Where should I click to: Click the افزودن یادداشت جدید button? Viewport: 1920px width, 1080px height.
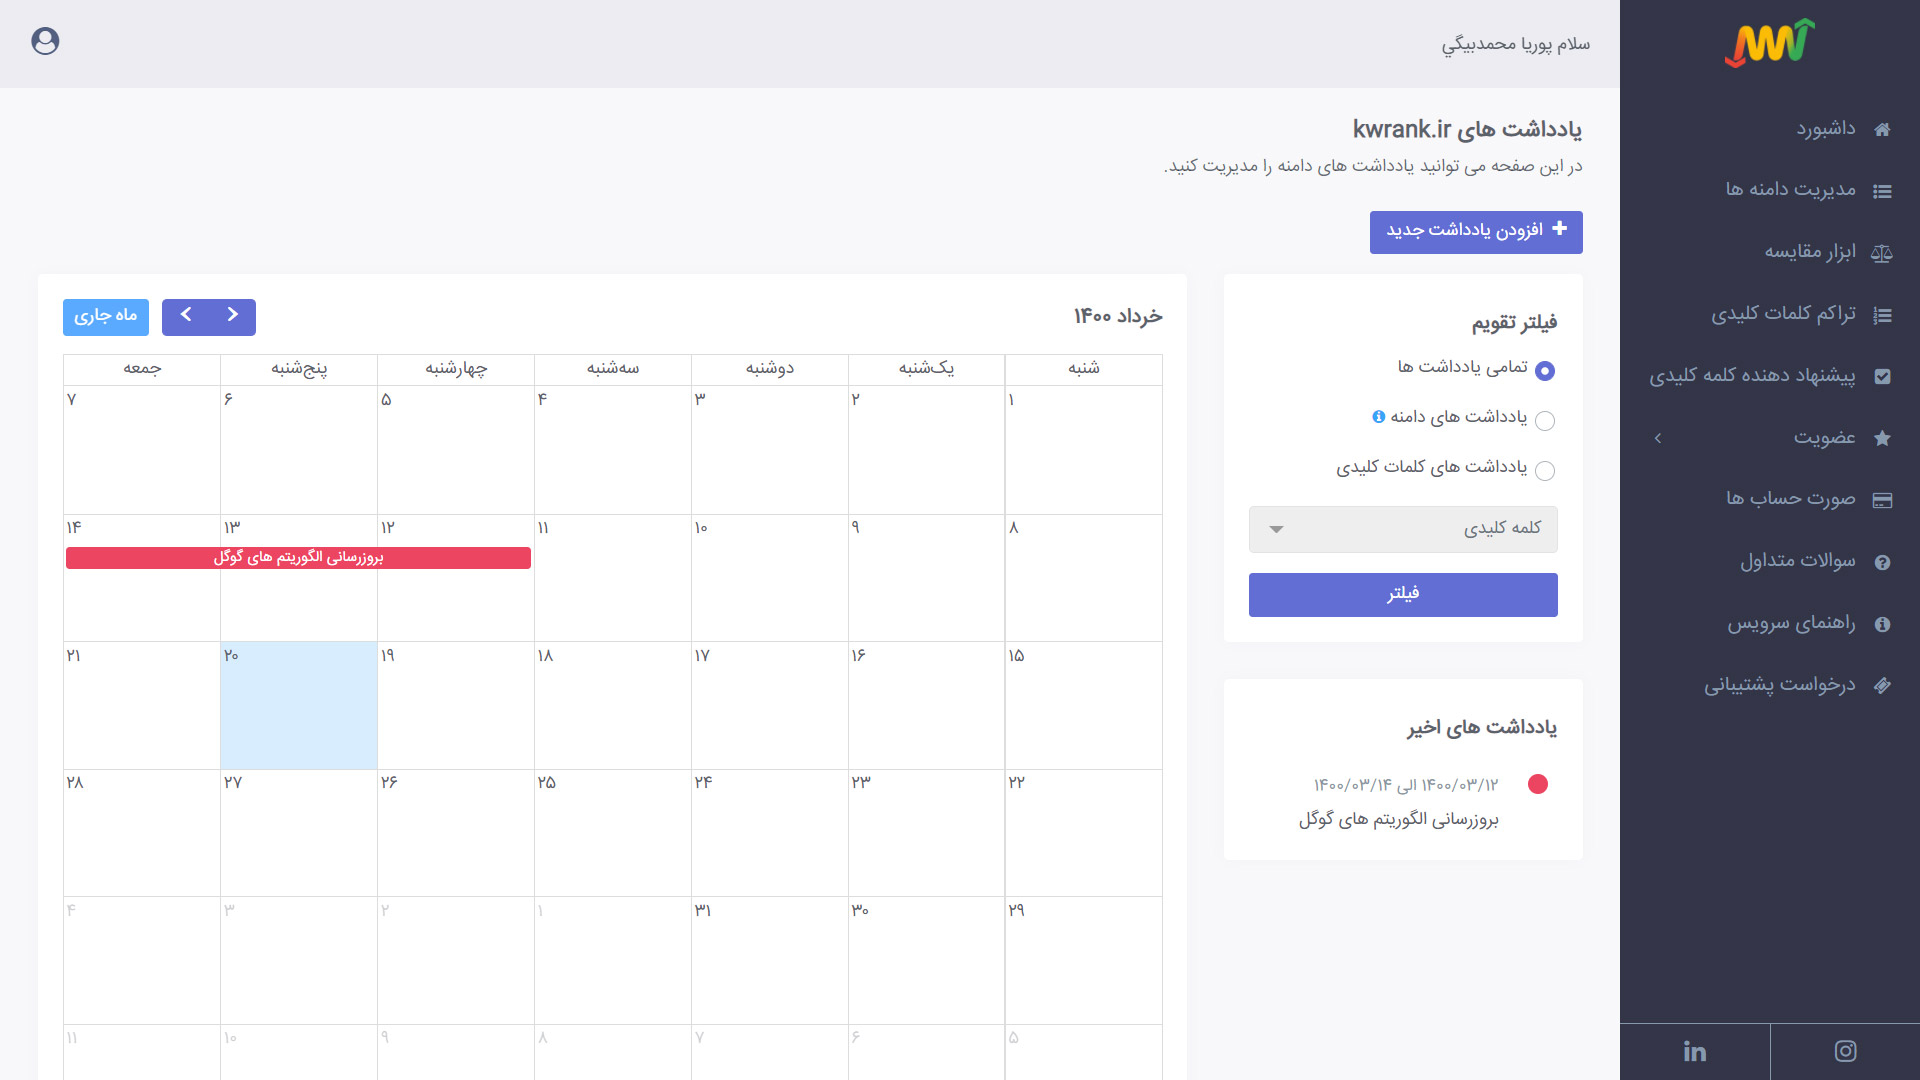pos(1476,232)
